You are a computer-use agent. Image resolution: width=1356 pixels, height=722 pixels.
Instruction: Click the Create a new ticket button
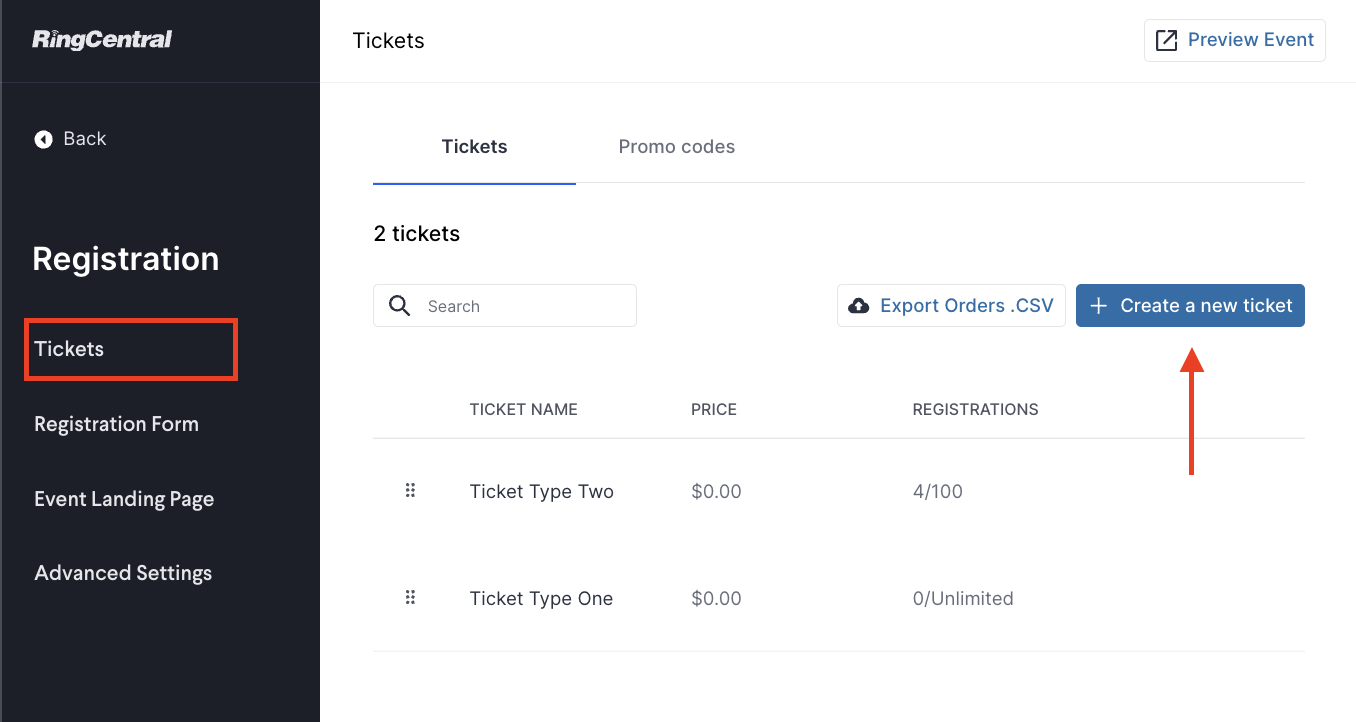coord(1190,306)
